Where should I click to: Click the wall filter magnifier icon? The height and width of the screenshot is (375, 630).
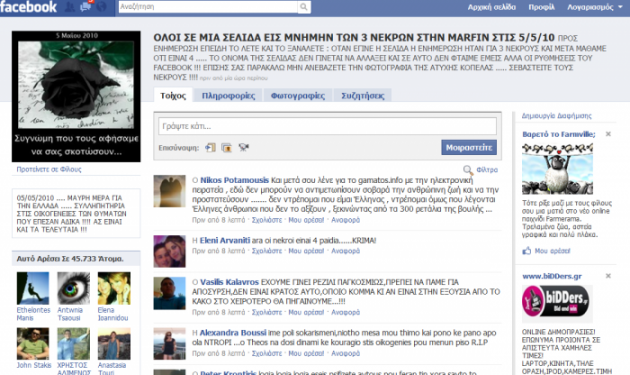(x=467, y=170)
